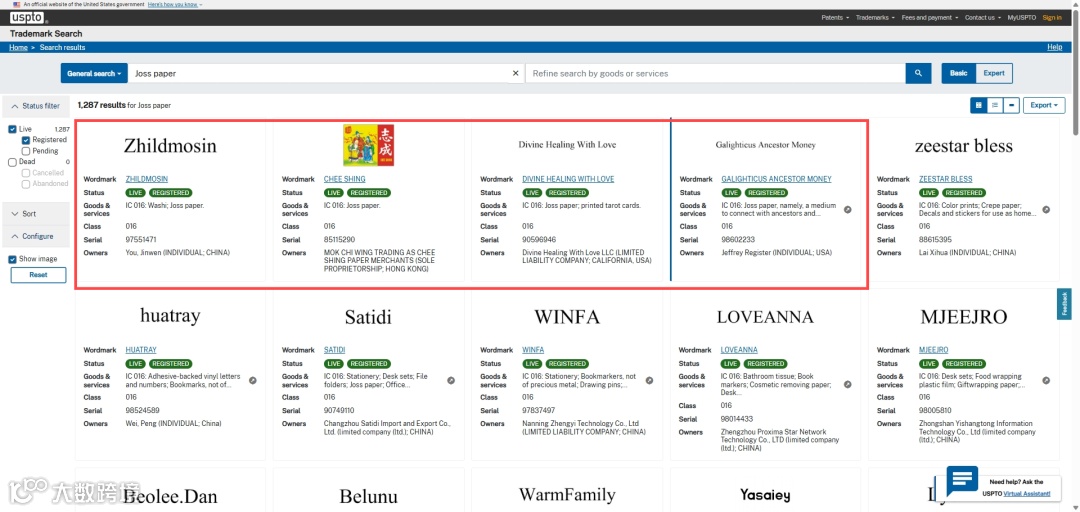Switch to compact row view

1010,105
